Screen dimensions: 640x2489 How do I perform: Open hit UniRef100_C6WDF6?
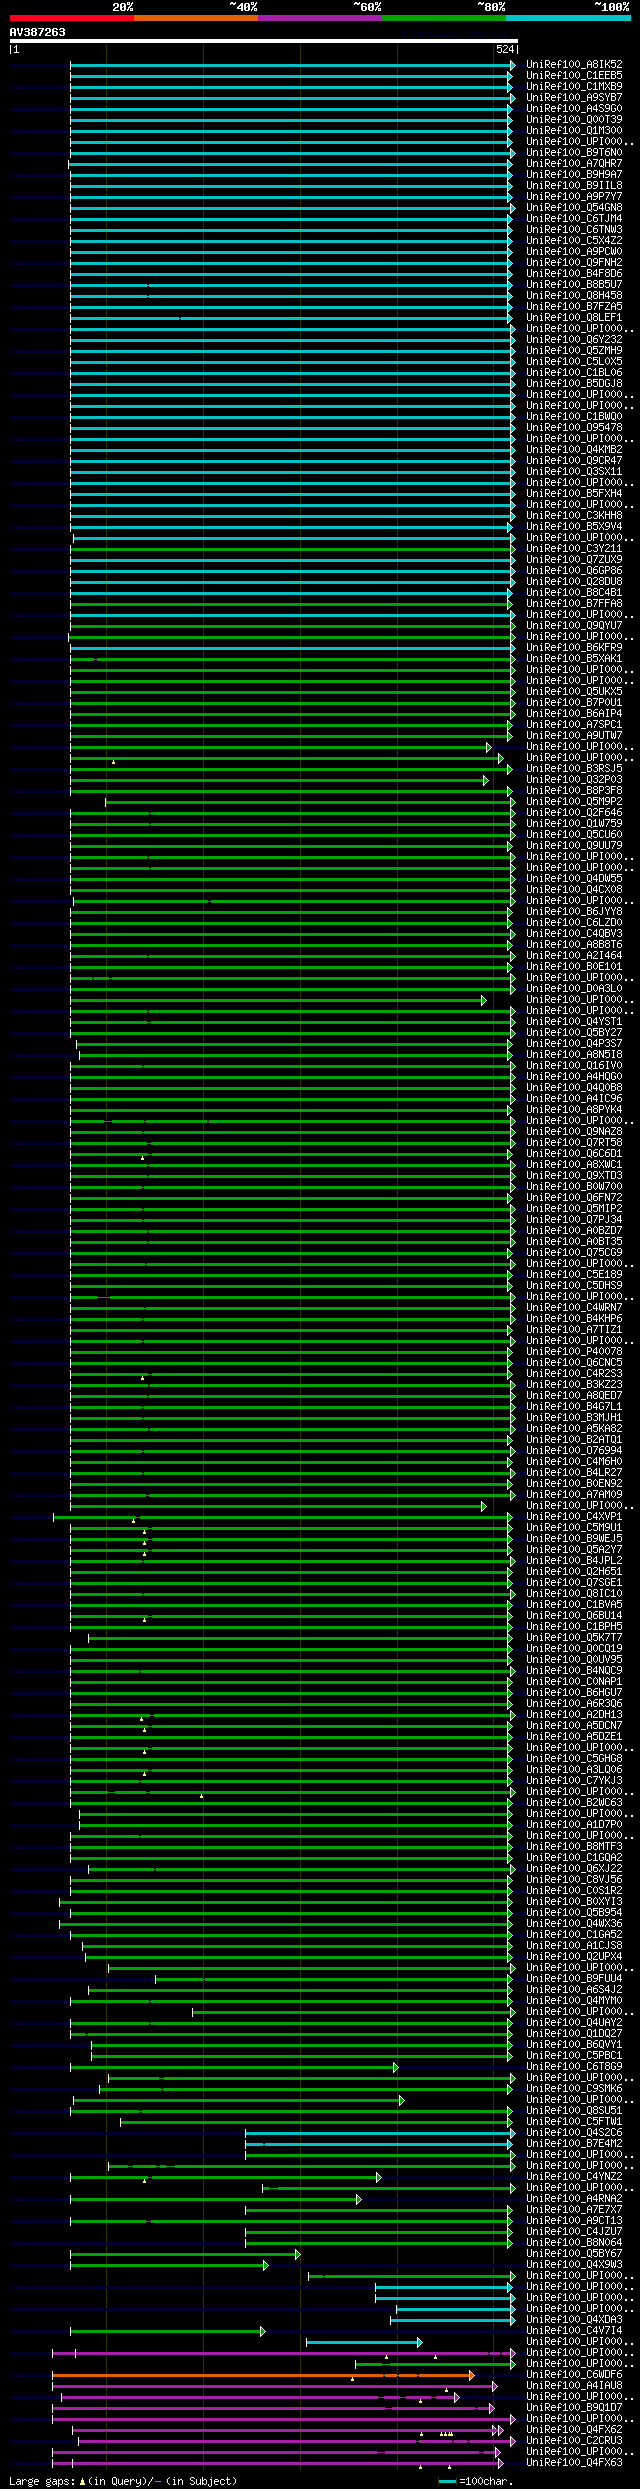click(x=574, y=2374)
